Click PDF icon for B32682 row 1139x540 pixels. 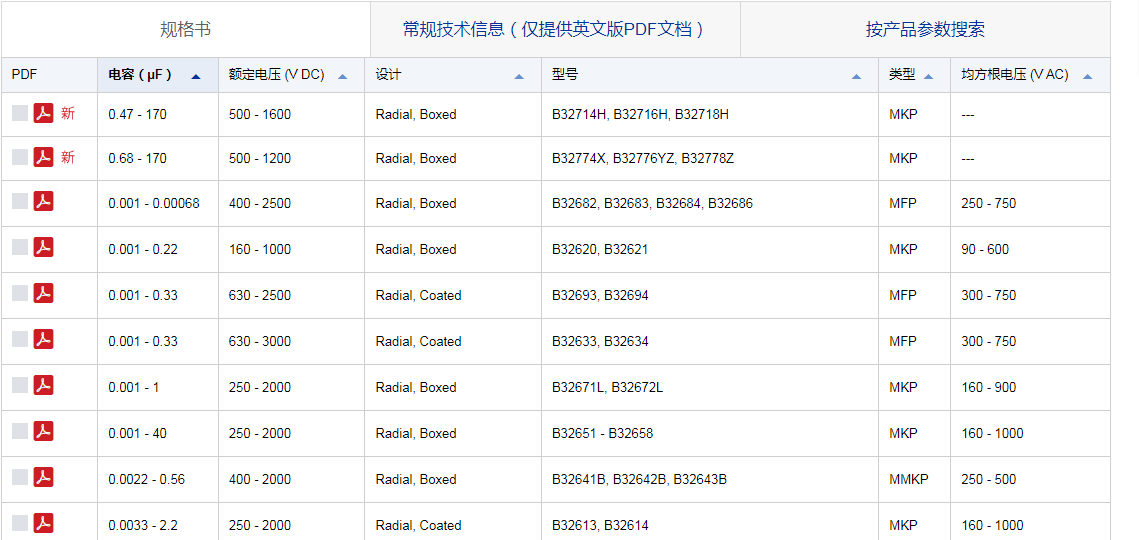point(43,202)
